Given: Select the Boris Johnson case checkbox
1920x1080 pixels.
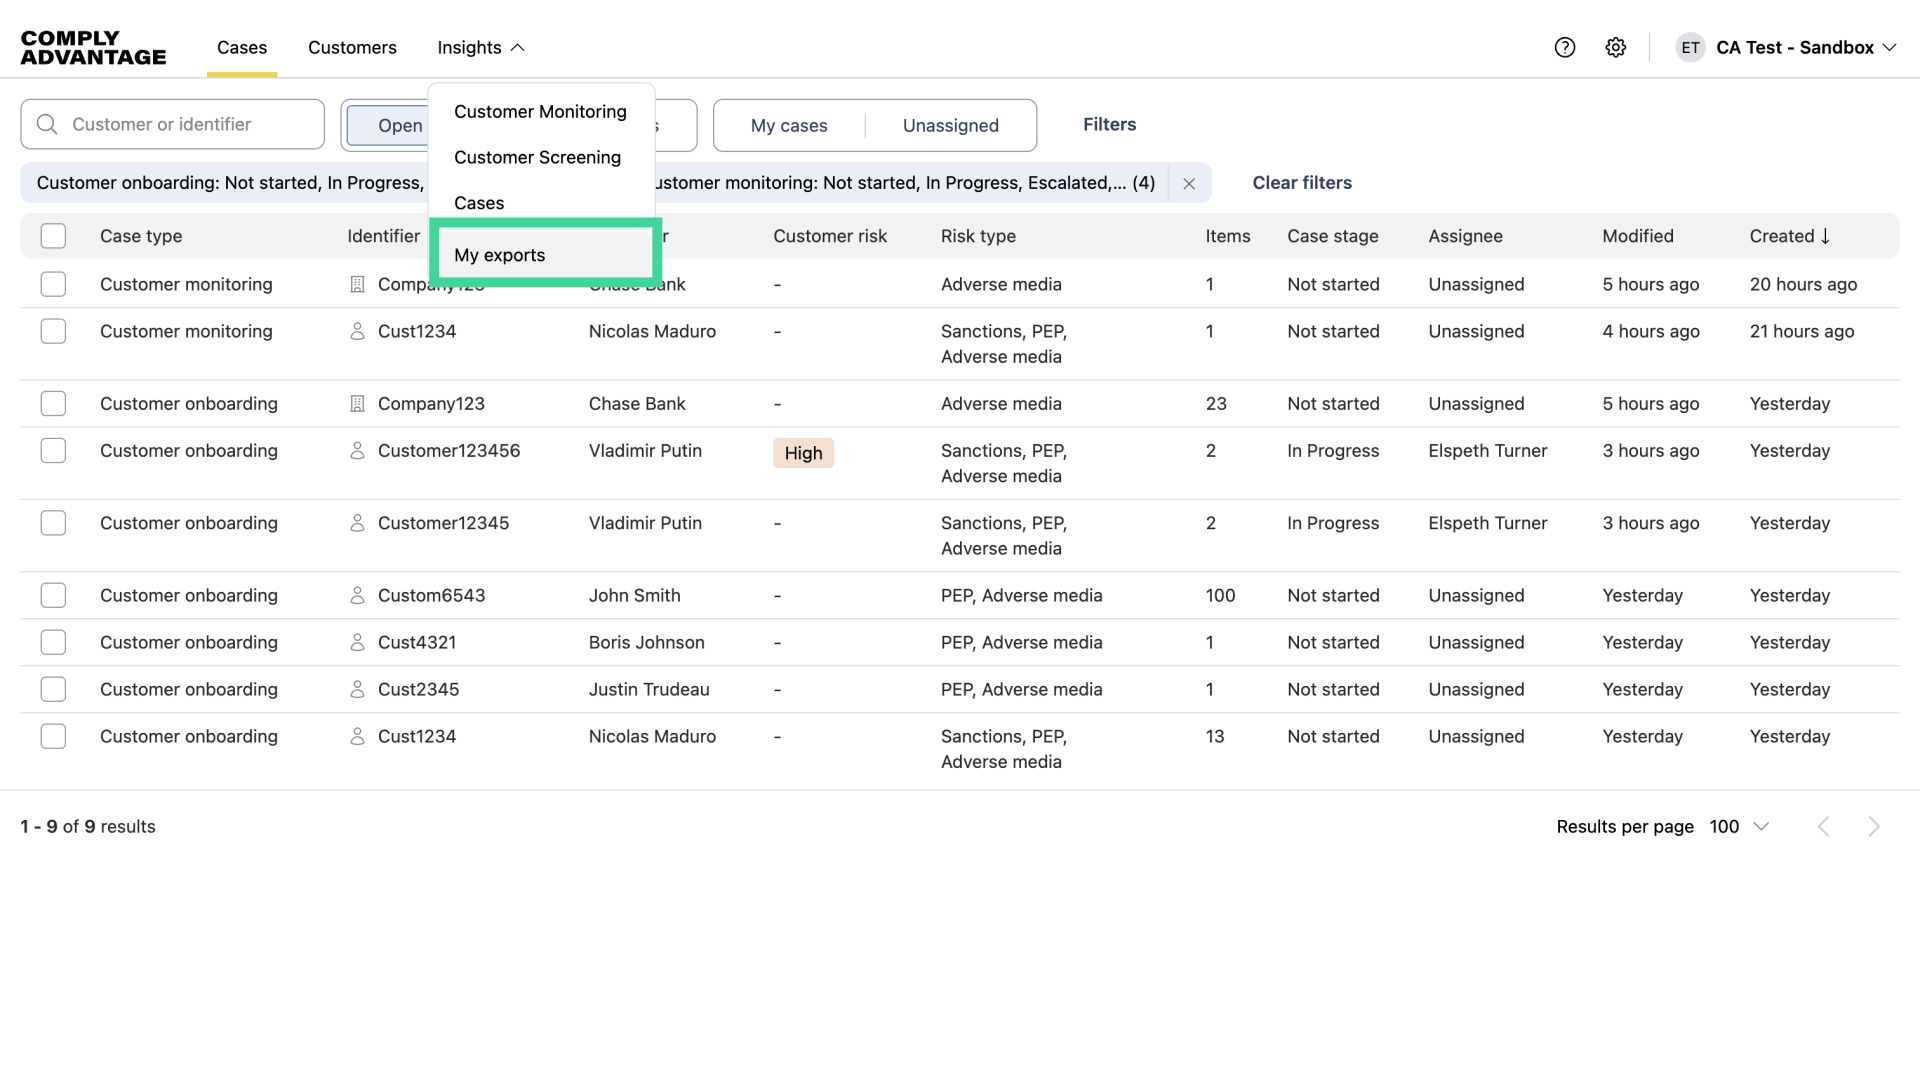Looking at the screenshot, I should click(x=53, y=642).
